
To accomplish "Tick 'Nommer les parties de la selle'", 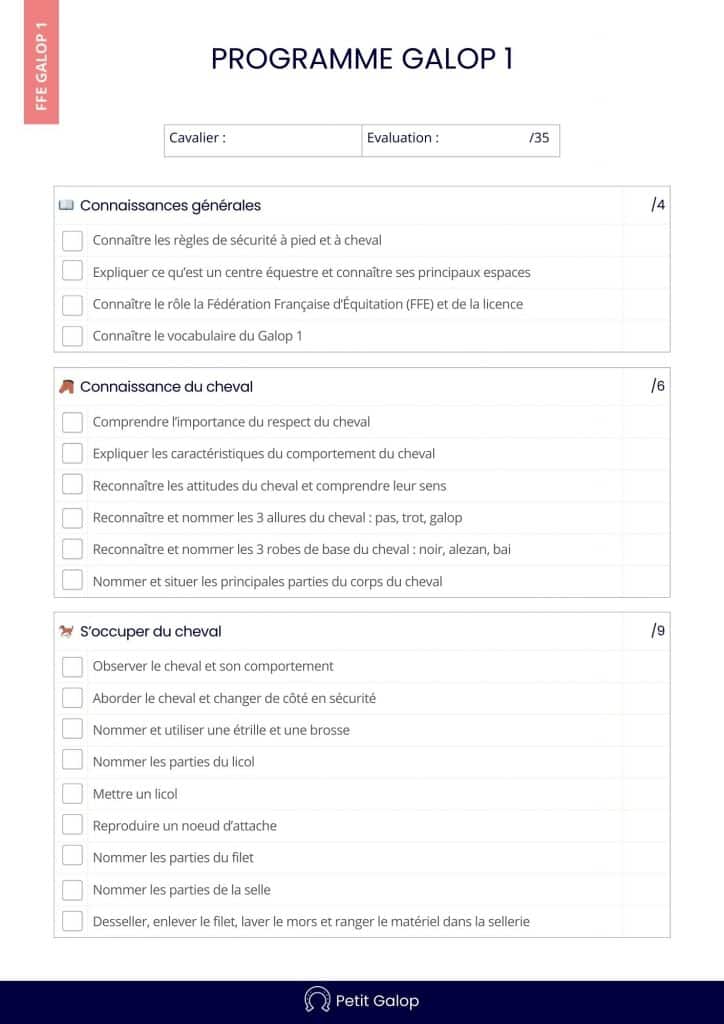I will [x=72, y=889].
